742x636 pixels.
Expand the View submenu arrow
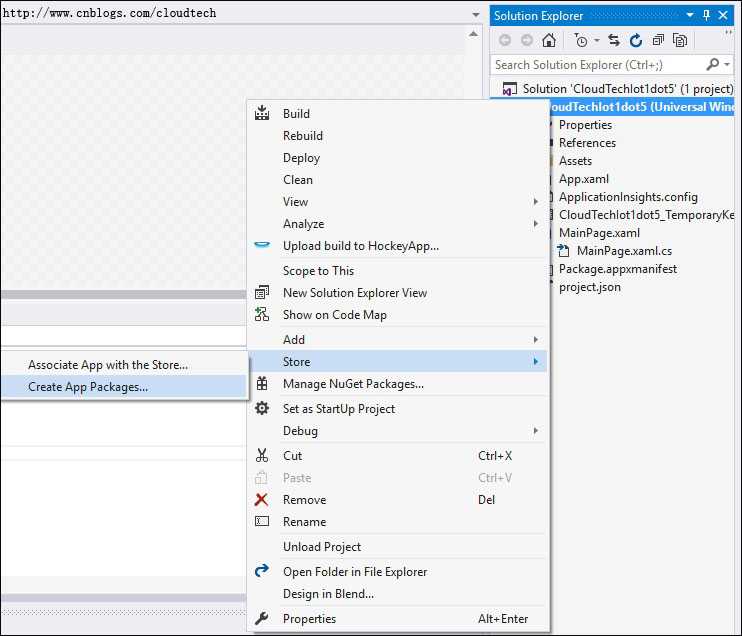[536, 202]
